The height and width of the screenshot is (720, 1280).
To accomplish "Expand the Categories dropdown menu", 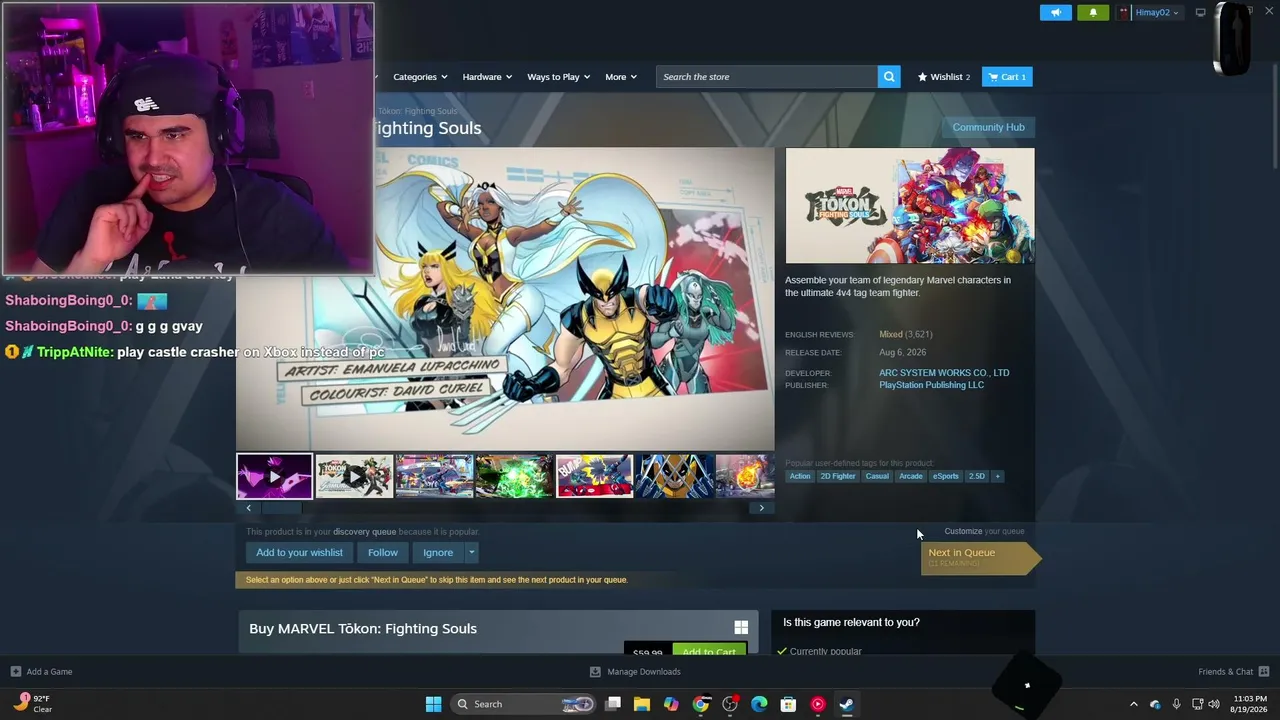I will pos(420,77).
